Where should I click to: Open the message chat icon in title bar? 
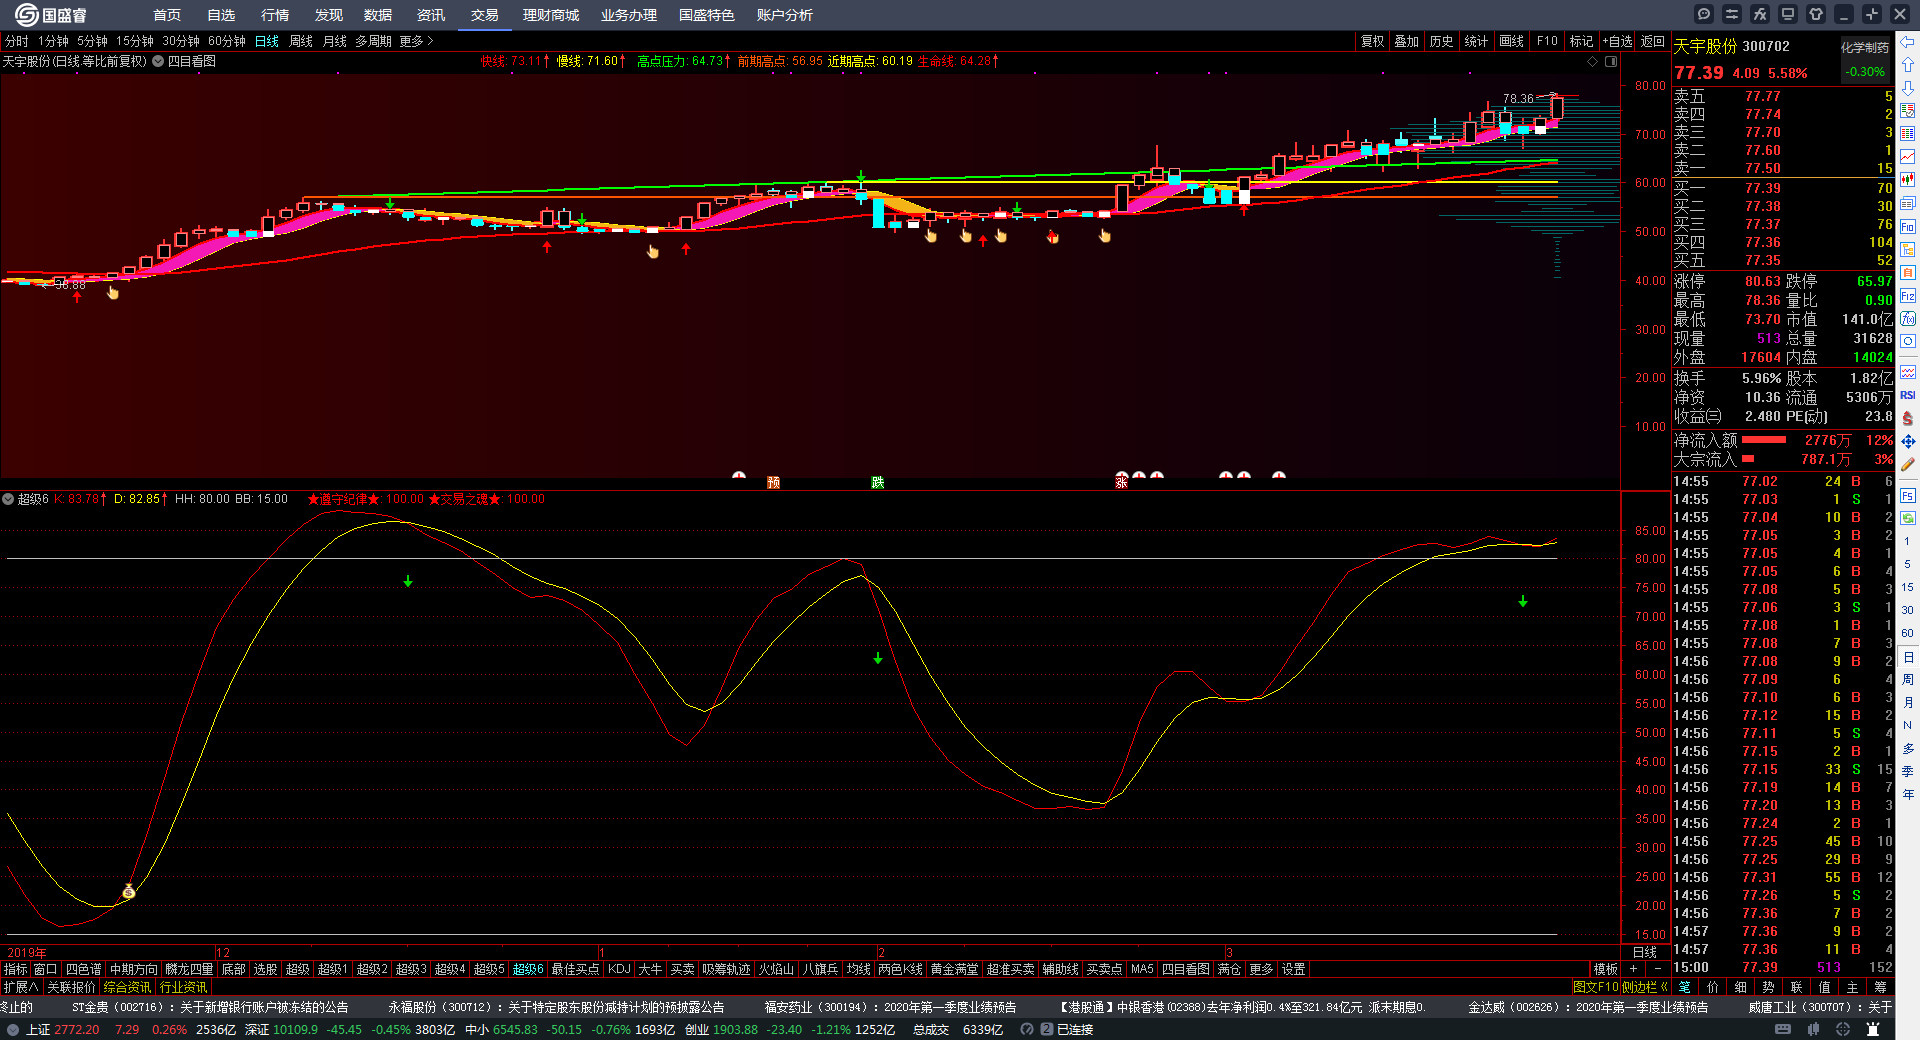tap(1704, 14)
